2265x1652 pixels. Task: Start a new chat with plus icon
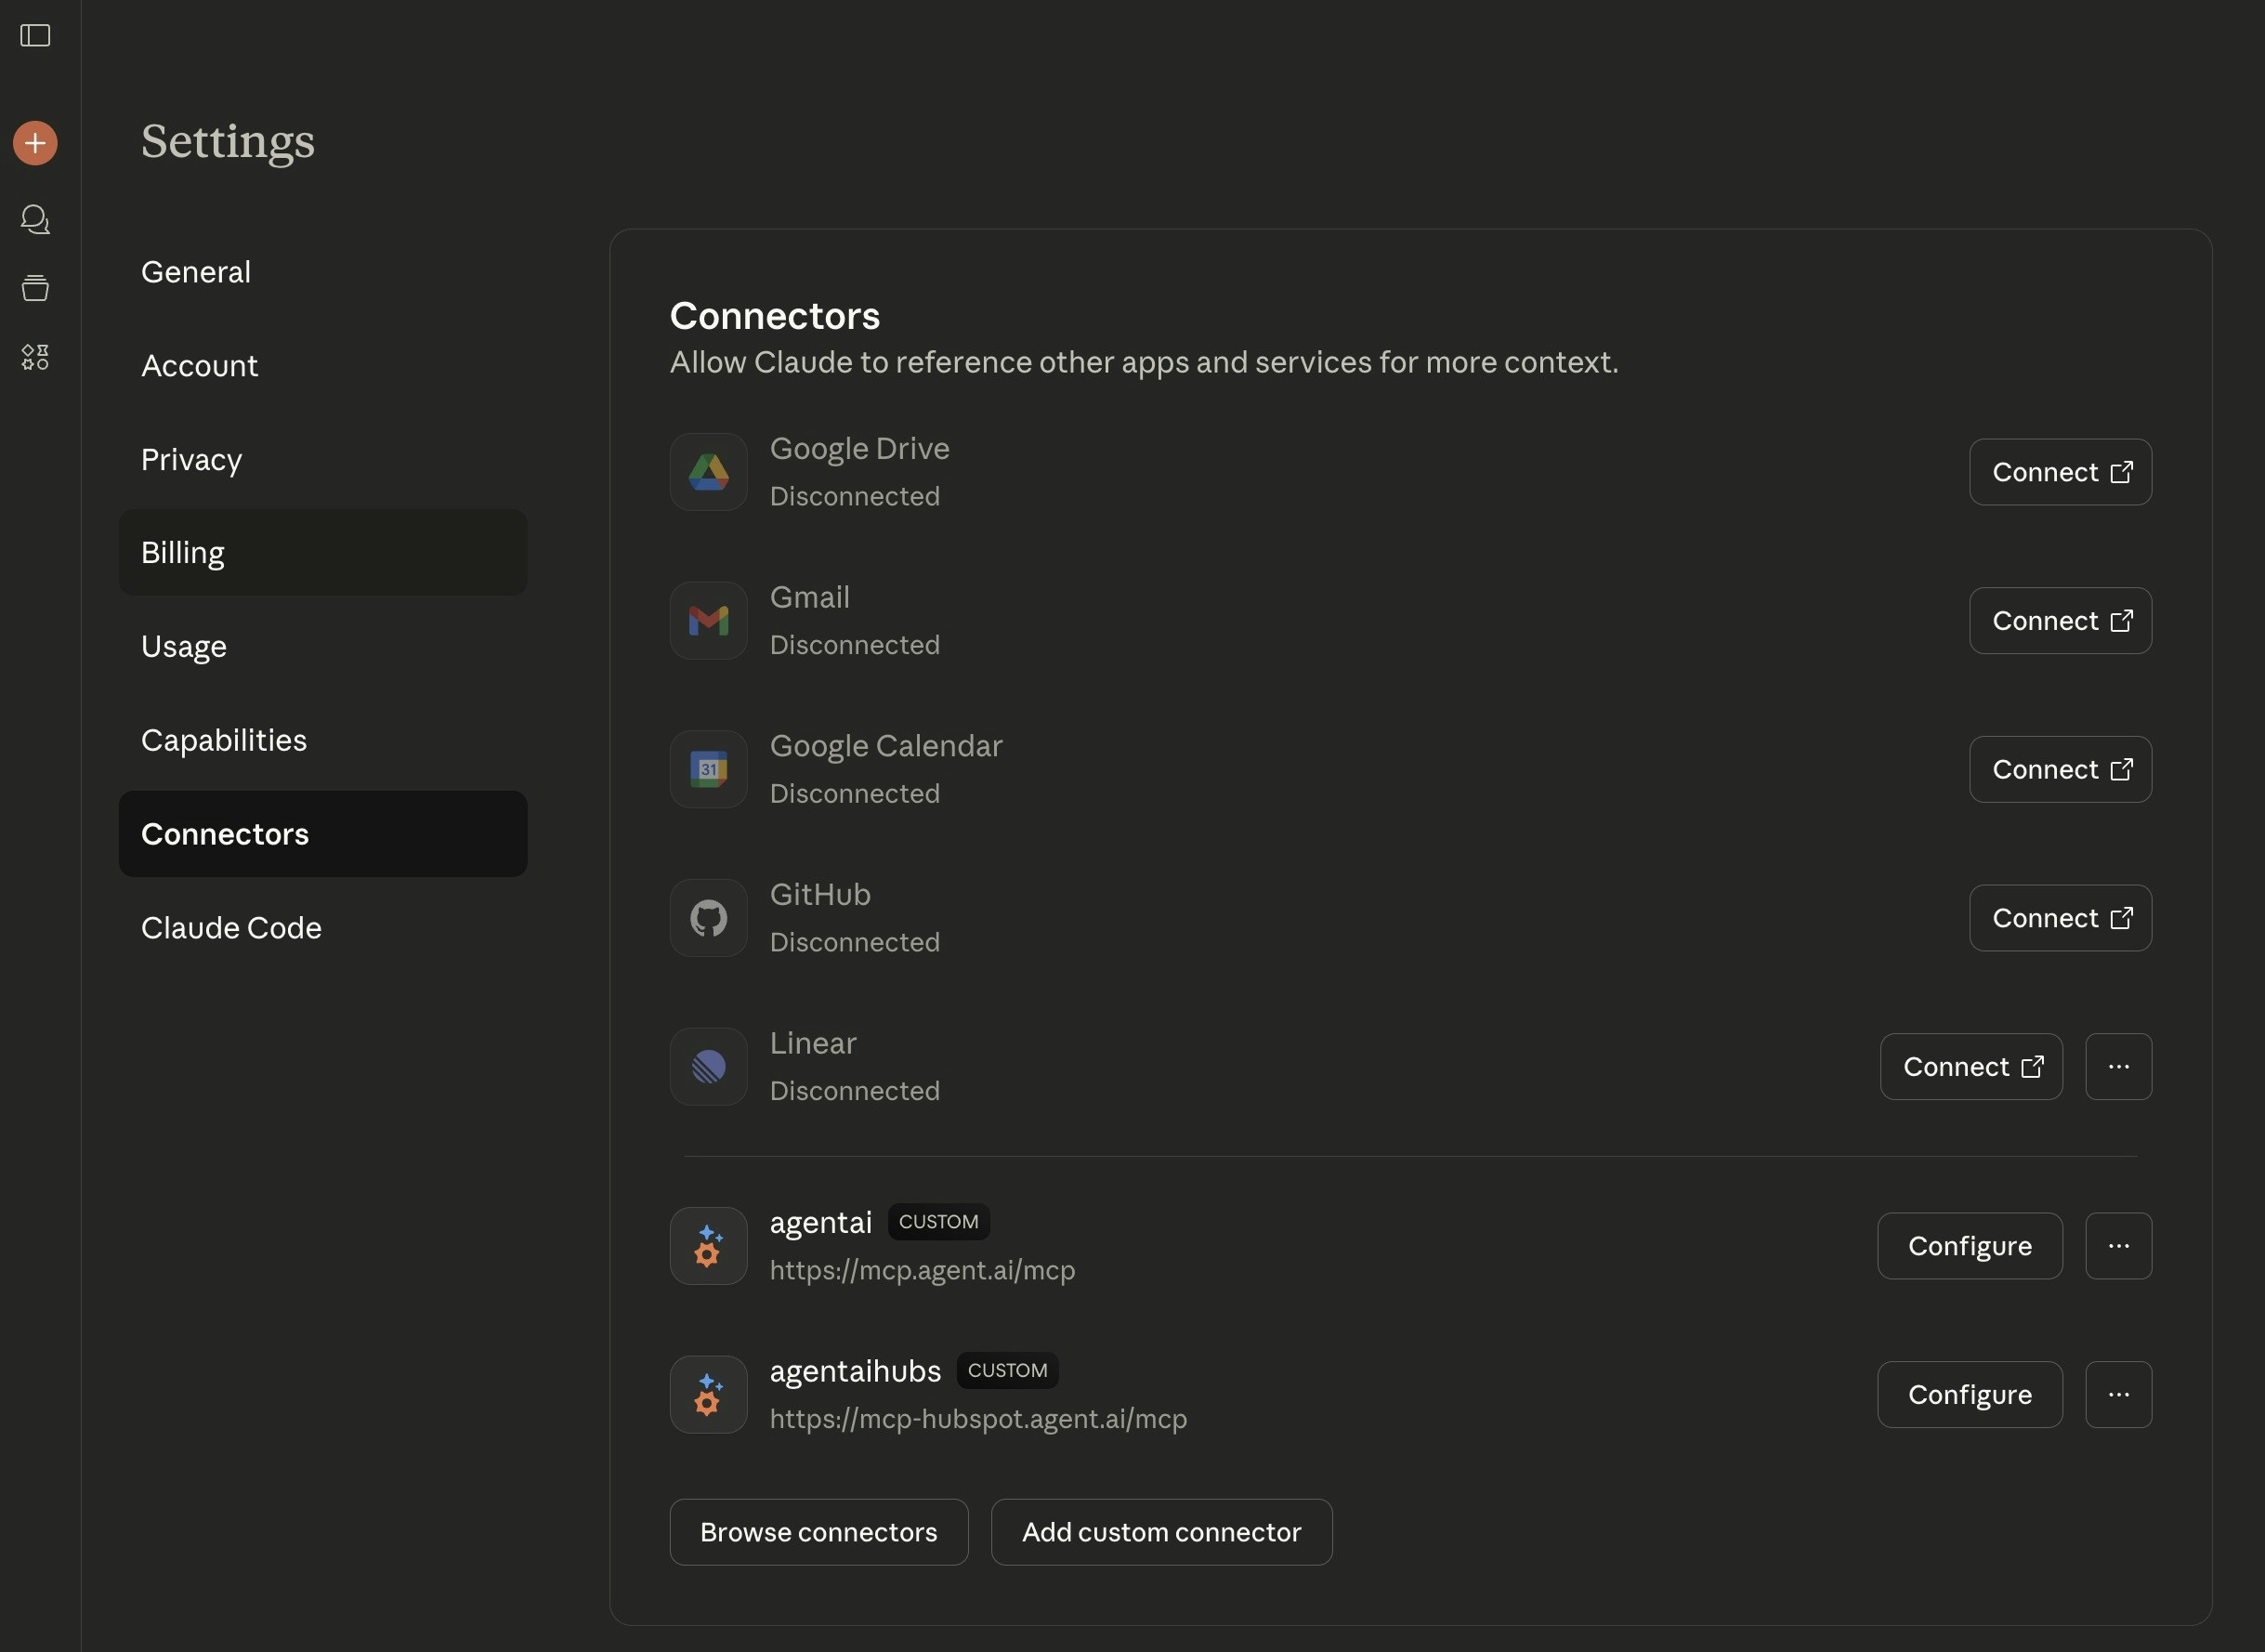[x=35, y=143]
